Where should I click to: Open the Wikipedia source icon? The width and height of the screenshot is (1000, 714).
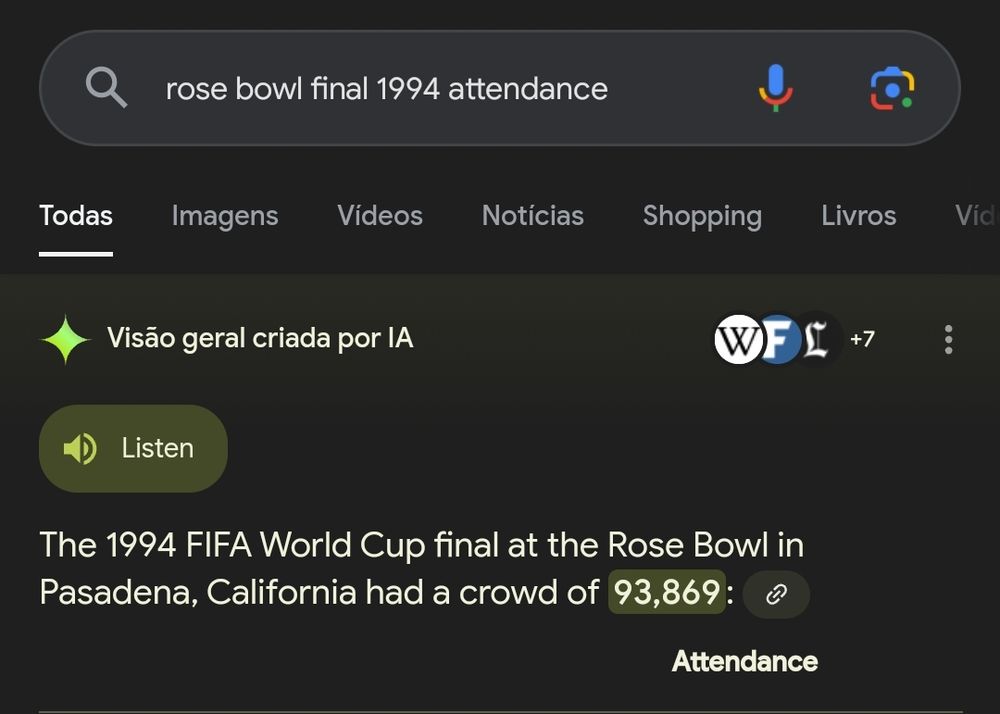coord(738,339)
